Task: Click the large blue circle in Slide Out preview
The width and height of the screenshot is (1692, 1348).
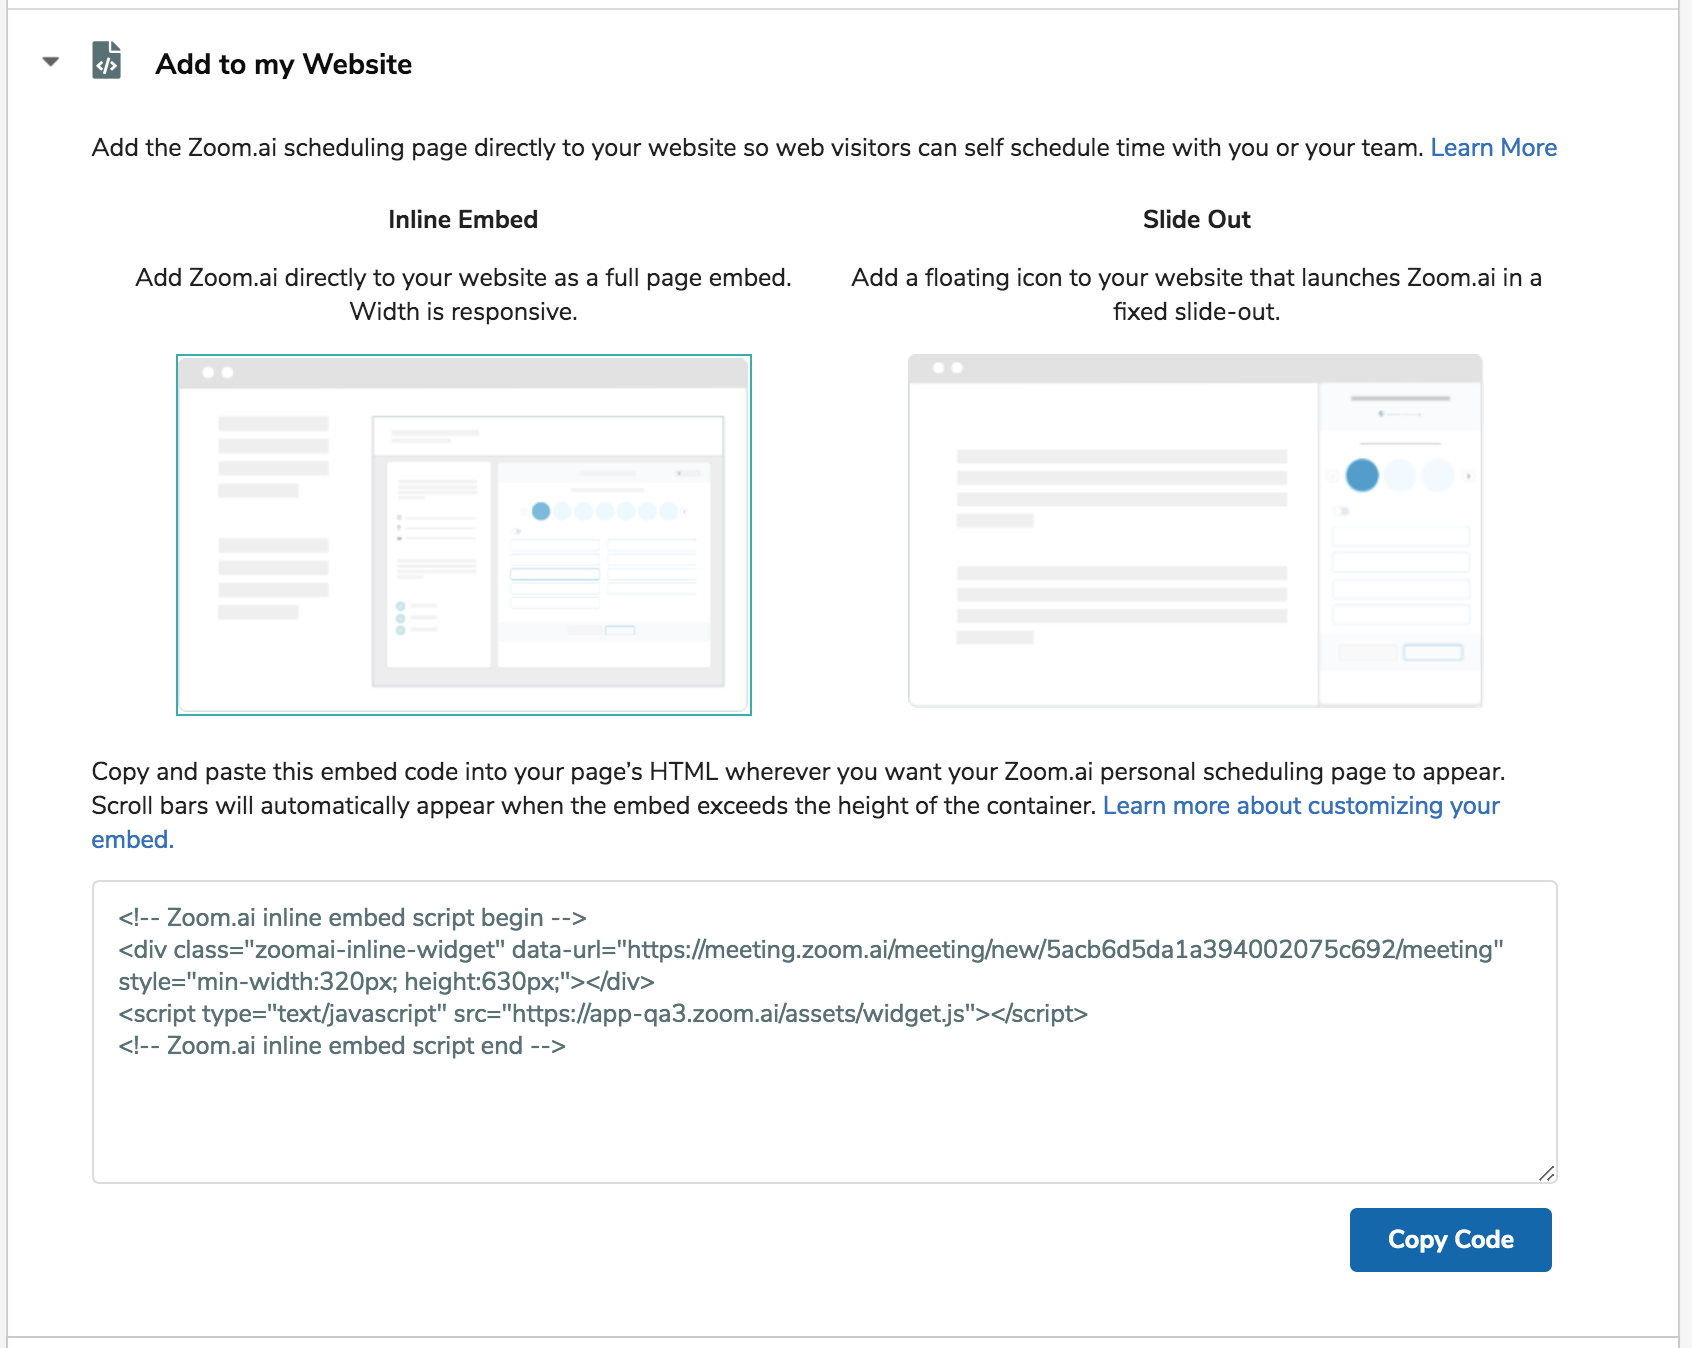Action: click(1362, 475)
